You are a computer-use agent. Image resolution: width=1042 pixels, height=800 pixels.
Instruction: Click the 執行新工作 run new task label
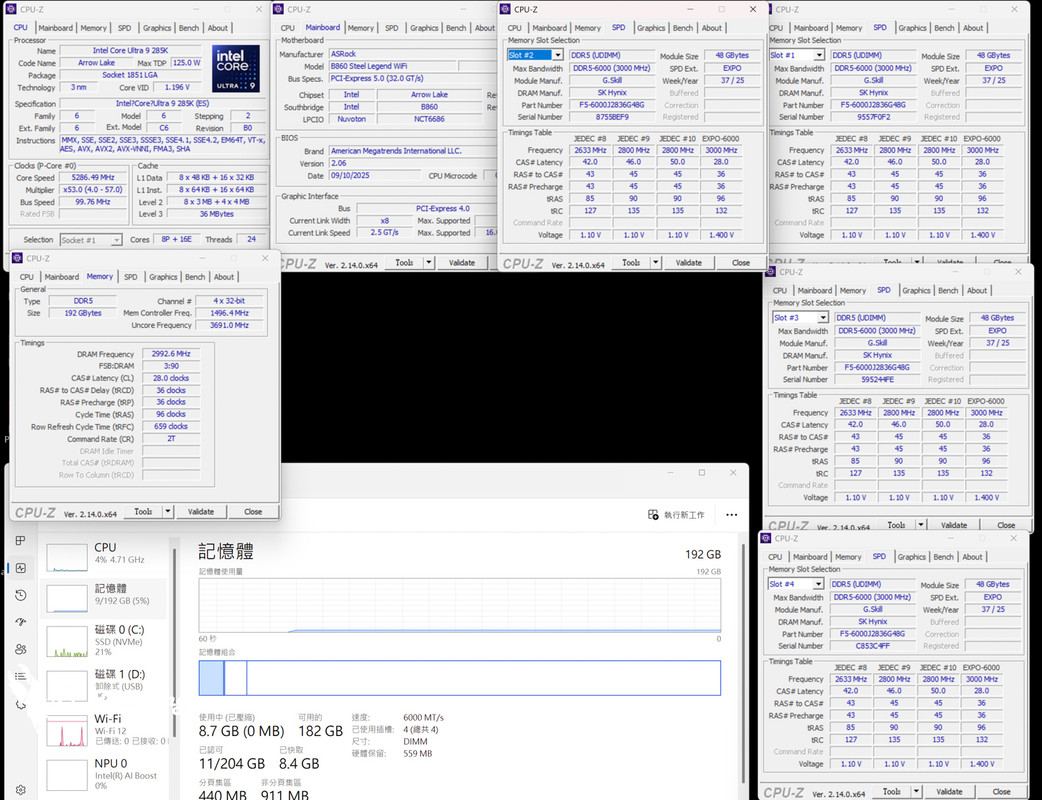pos(684,515)
